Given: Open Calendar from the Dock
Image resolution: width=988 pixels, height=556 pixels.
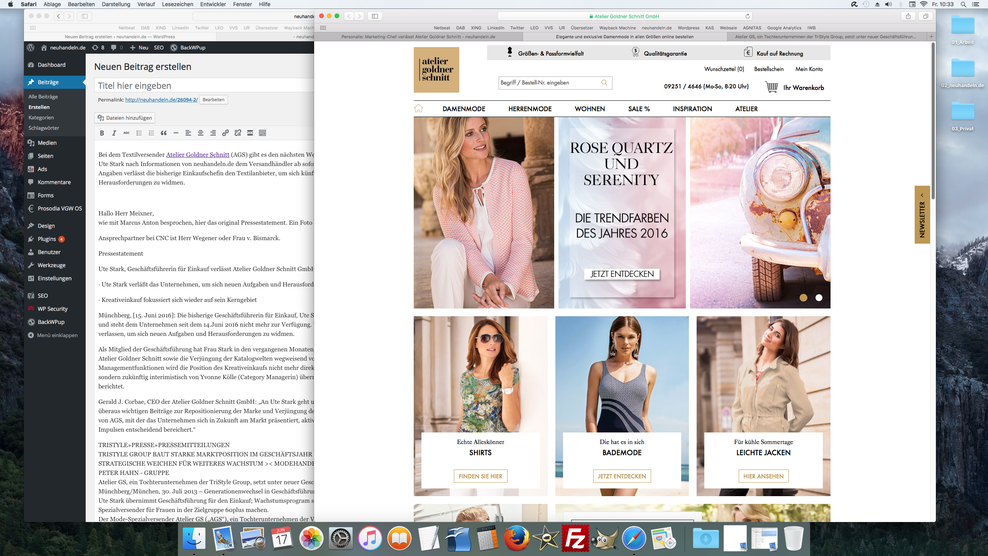Looking at the screenshot, I should click(282, 538).
